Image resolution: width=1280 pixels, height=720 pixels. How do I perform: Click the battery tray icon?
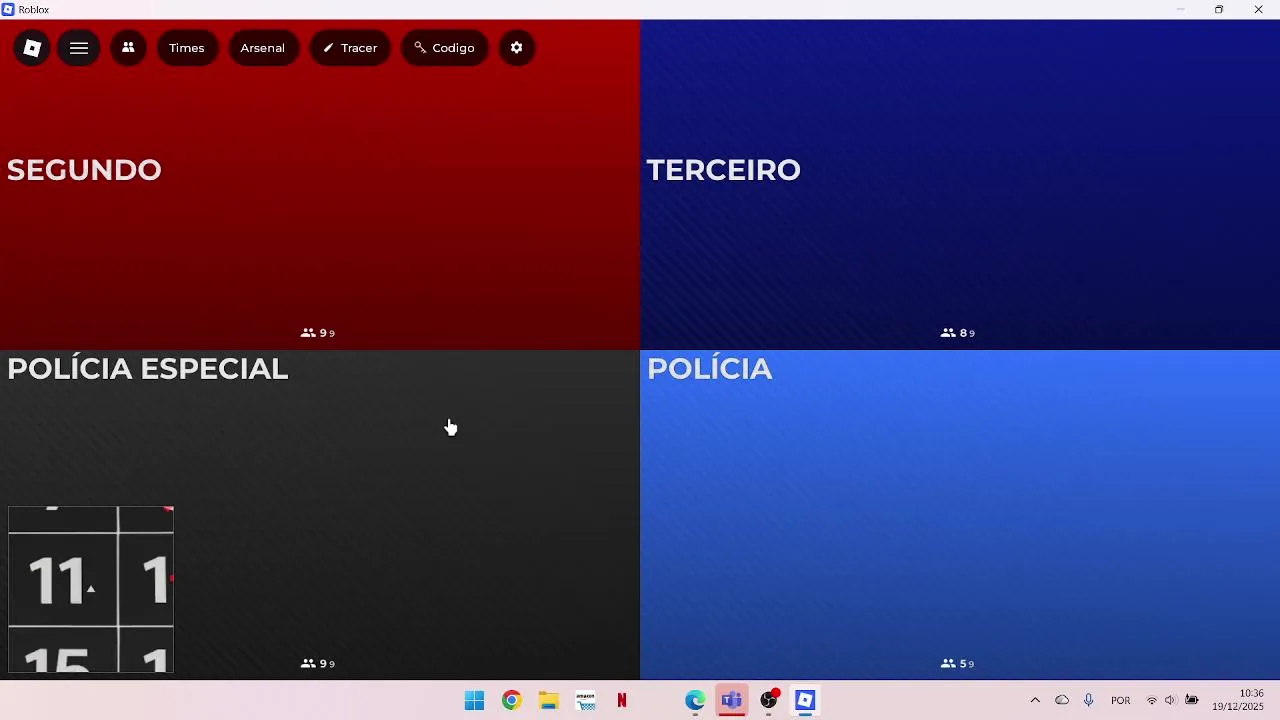(1192, 701)
